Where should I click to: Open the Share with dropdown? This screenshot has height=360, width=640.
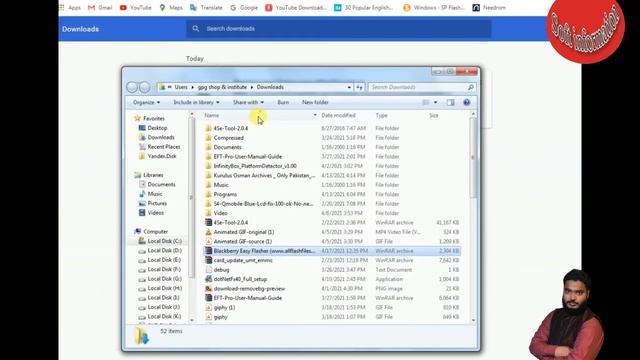(x=248, y=102)
